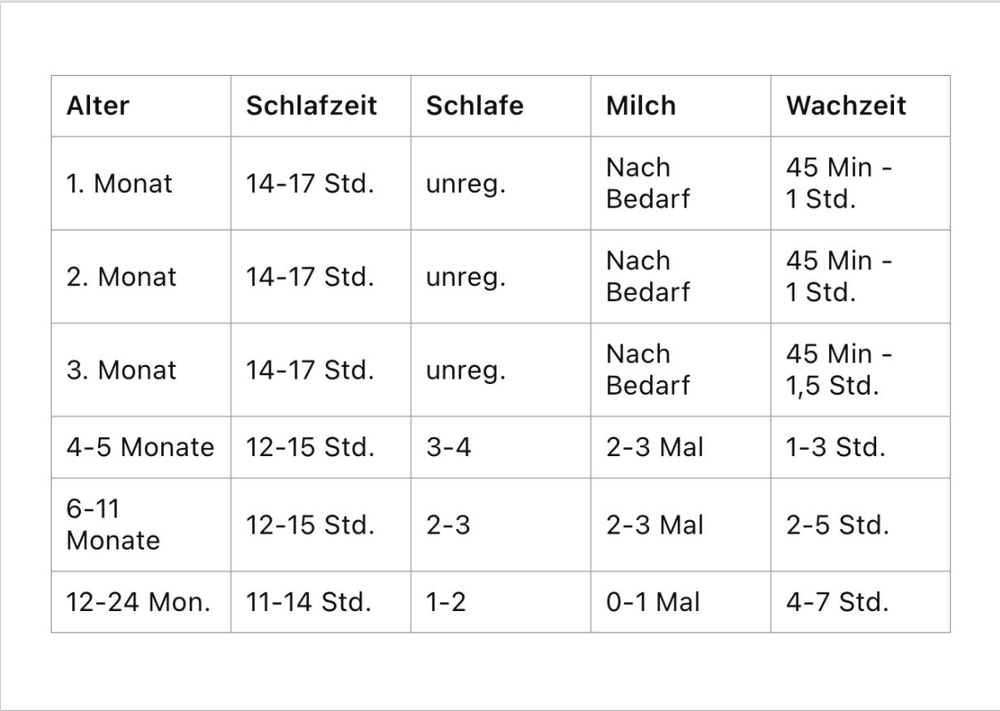Select the "3. Monat" age cell
Screen dimensions: 1000x711
coord(121,370)
